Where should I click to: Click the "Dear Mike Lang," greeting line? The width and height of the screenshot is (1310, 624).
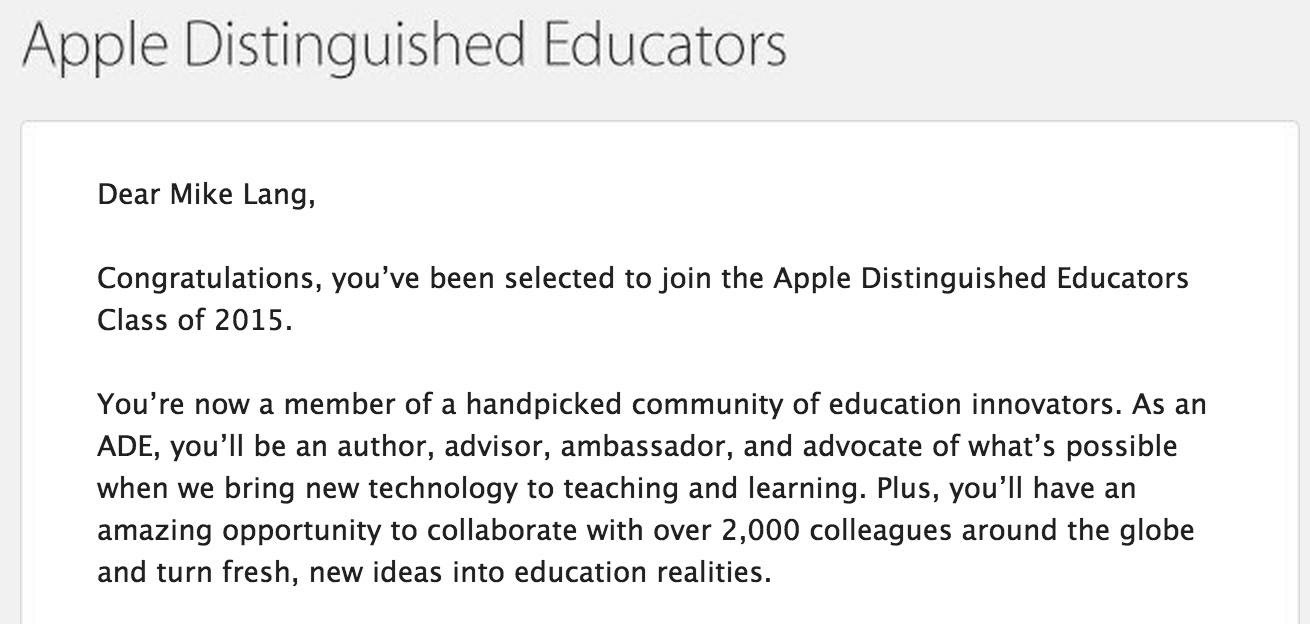(x=206, y=194)
